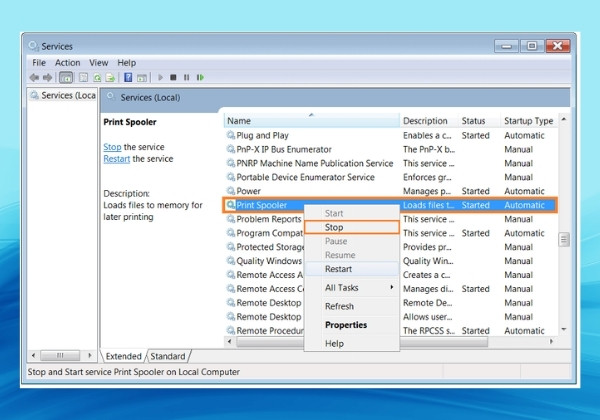Sort by the Description column header
This screenshot has height=420, width=600.
pyautogui.click(x=429, y=121)
